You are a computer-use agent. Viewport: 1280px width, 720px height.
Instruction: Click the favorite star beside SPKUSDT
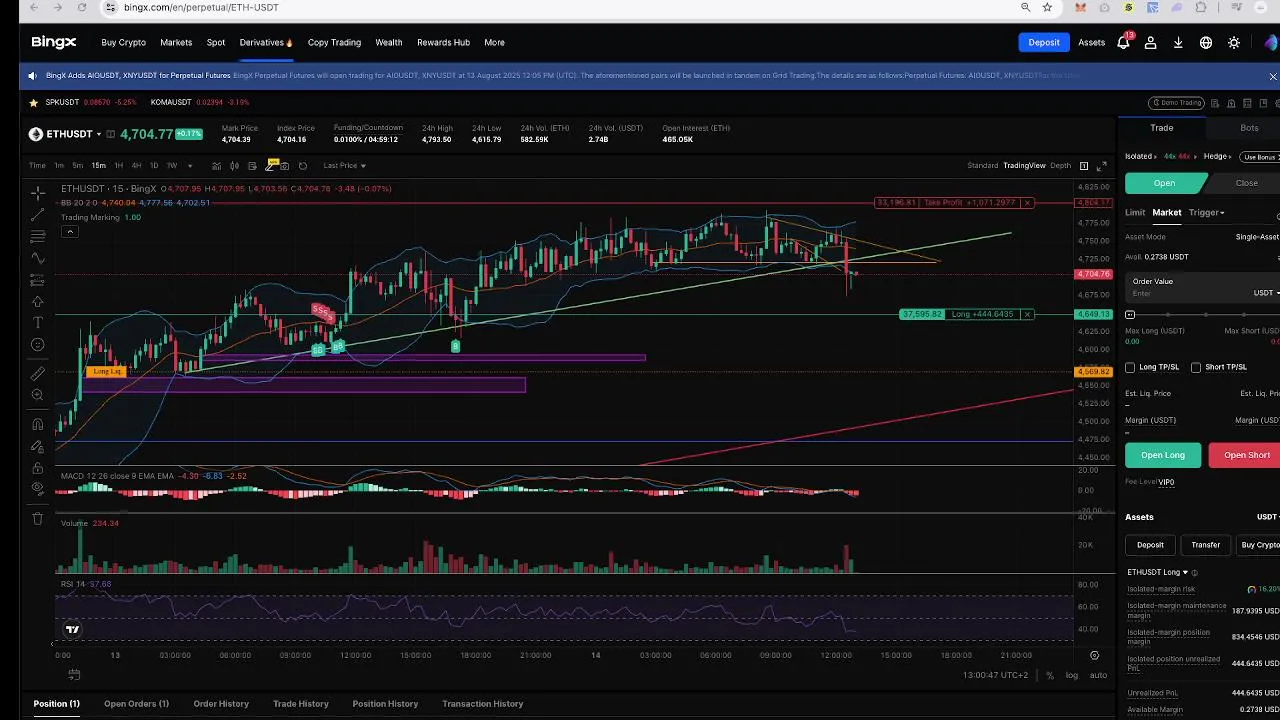[x=33, y=102]
